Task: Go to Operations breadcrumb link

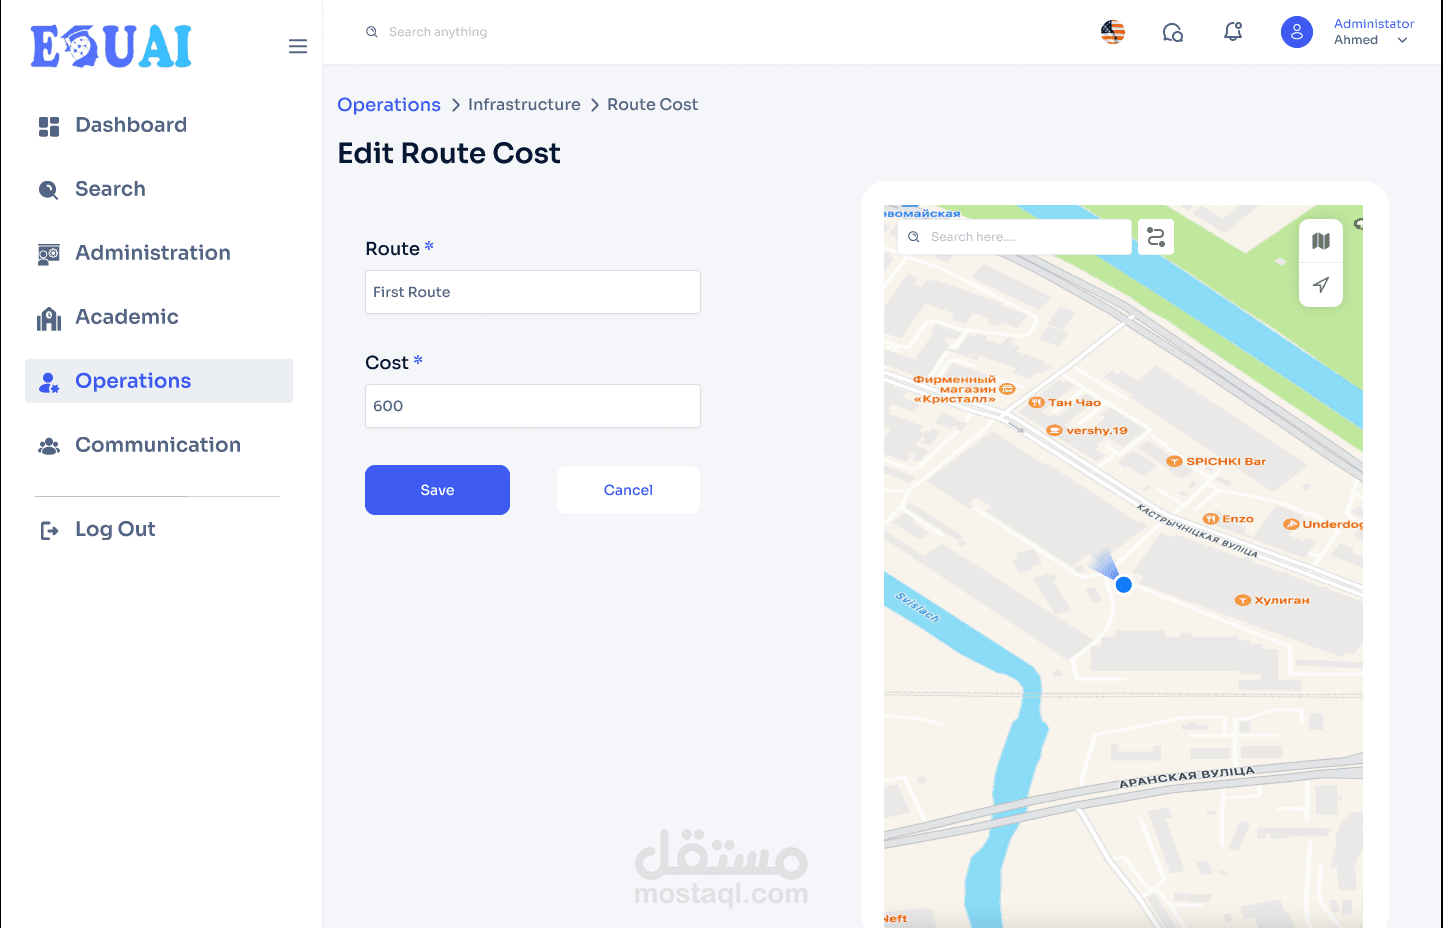Action: click(x=389, y=105)
